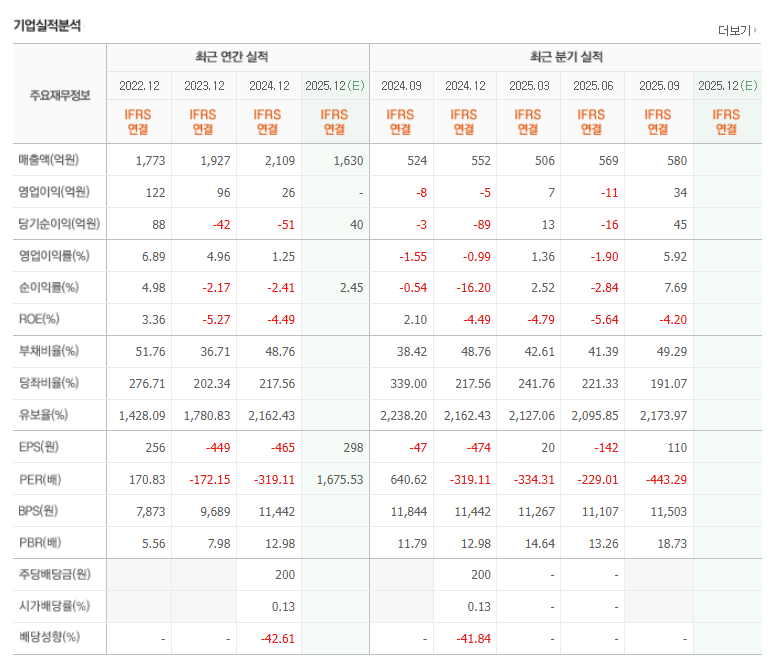The width and height of the screenshot is (776, 660).
Task: Select the 2,109 revenue value
Action: coord(280,161)
